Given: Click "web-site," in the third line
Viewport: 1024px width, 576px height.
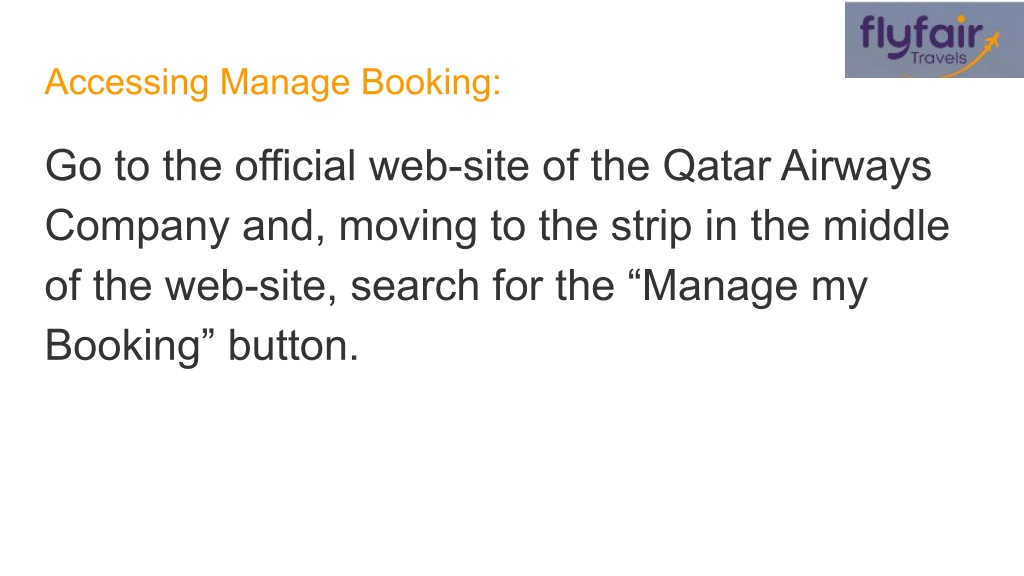Looking at the screenshot, I should (251, 286).
